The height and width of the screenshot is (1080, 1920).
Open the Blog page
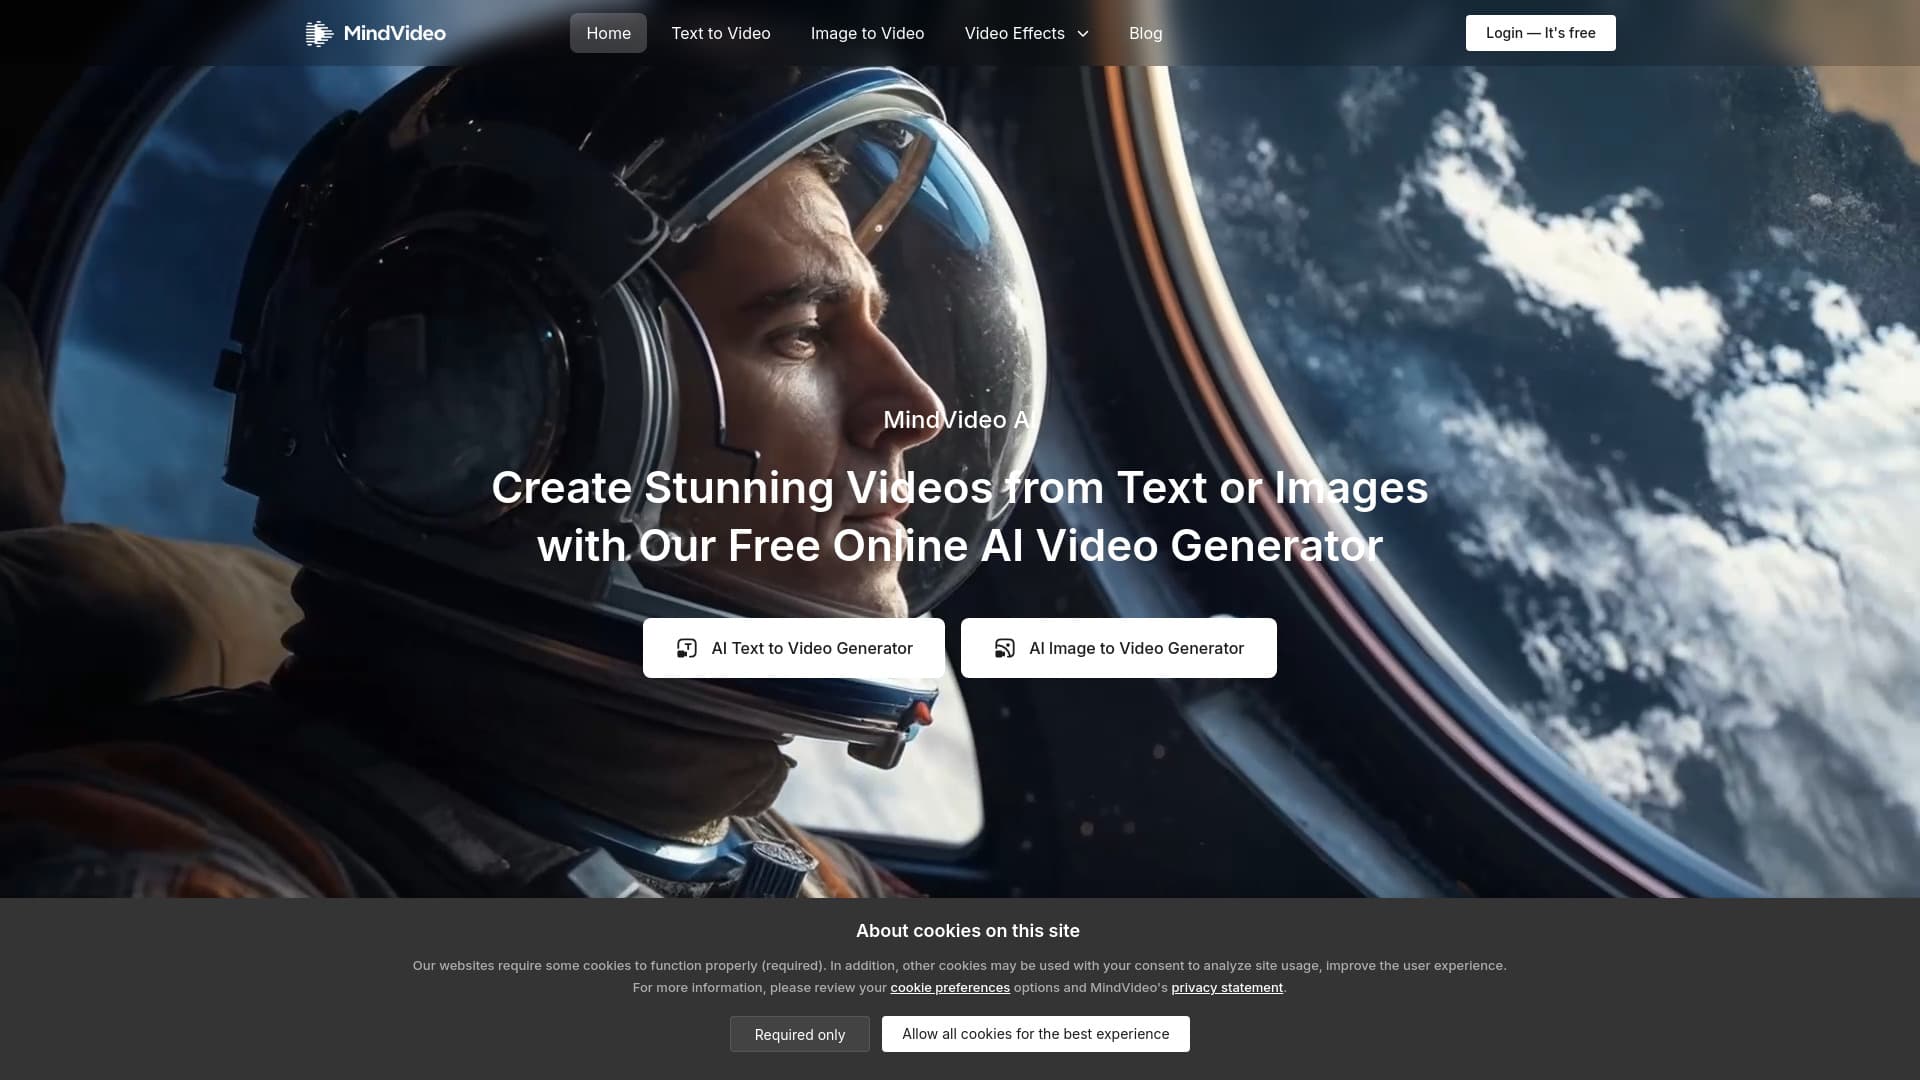point(1145,33)
